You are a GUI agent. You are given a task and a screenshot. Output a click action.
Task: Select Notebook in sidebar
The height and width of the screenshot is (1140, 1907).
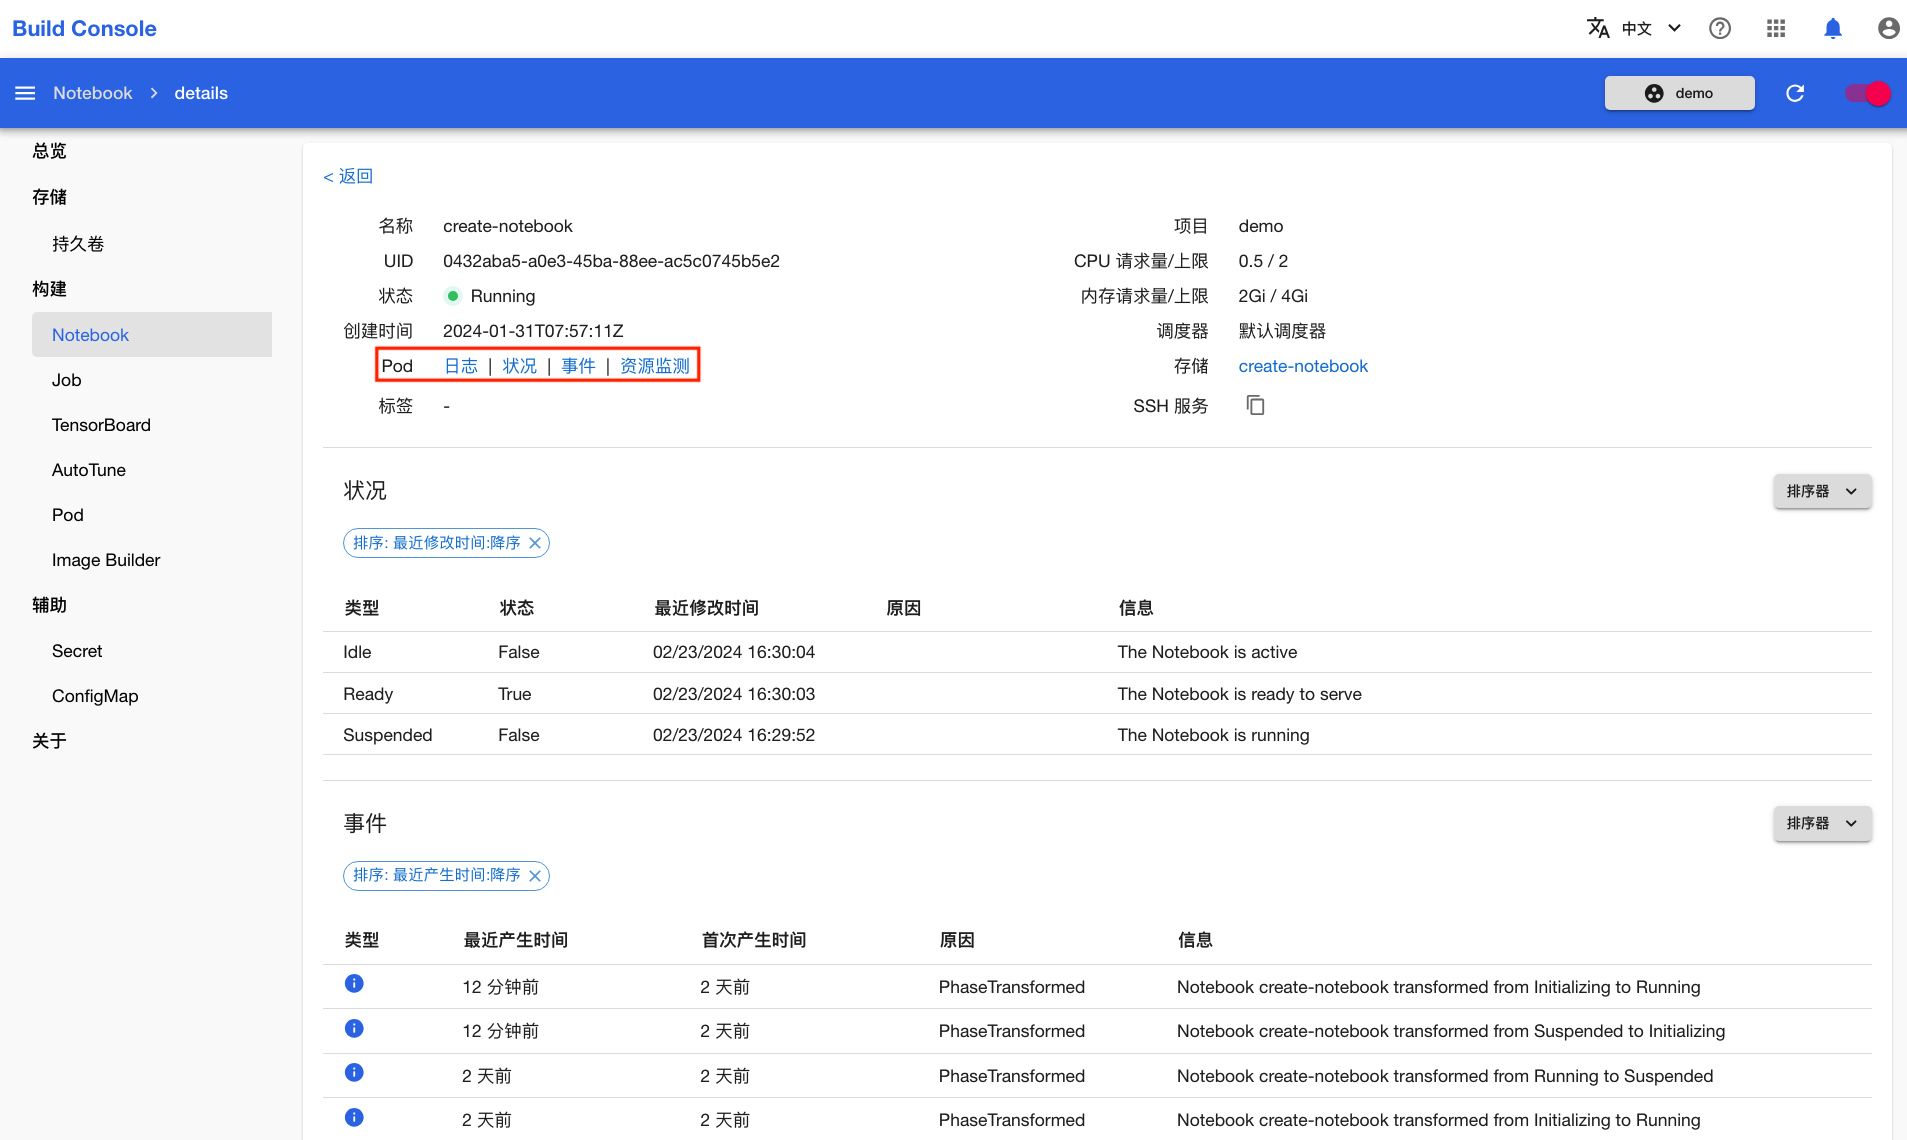(152, 335)
